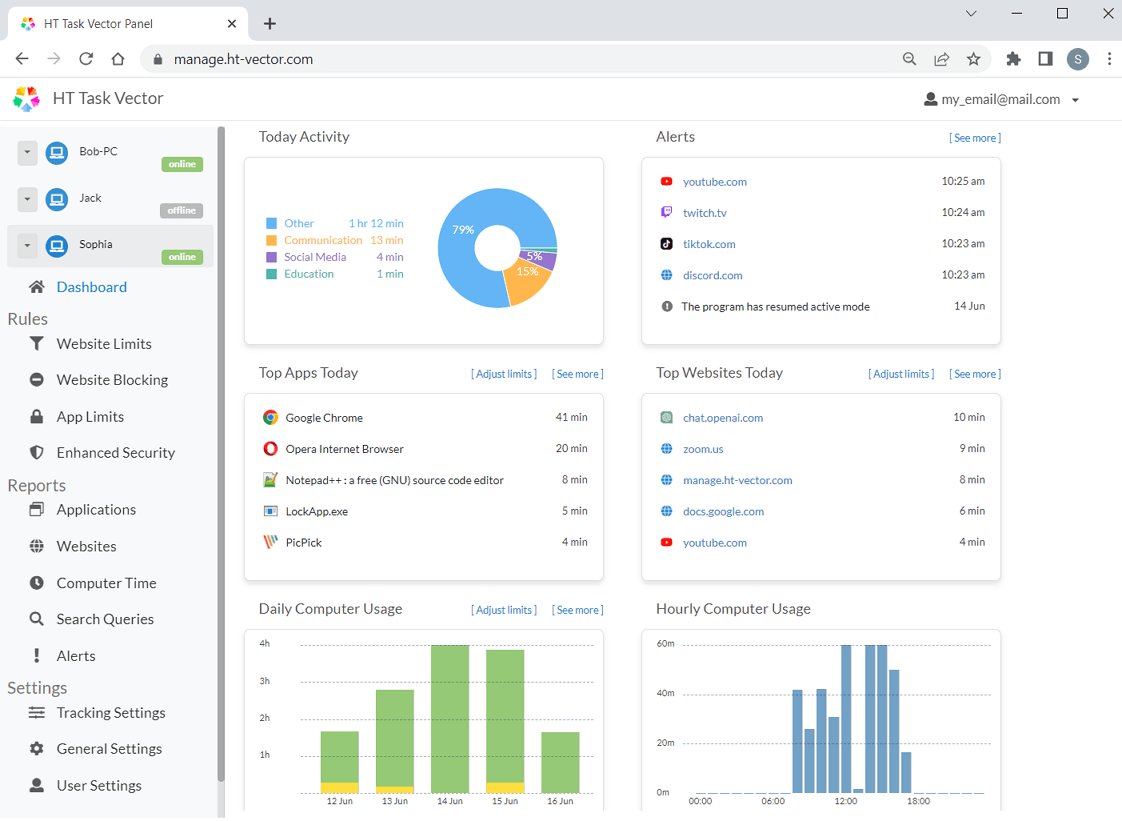Screen dimensions: 1122x821
Task: Click the Search Queries magnifier icon
Action: click(37, 619)
